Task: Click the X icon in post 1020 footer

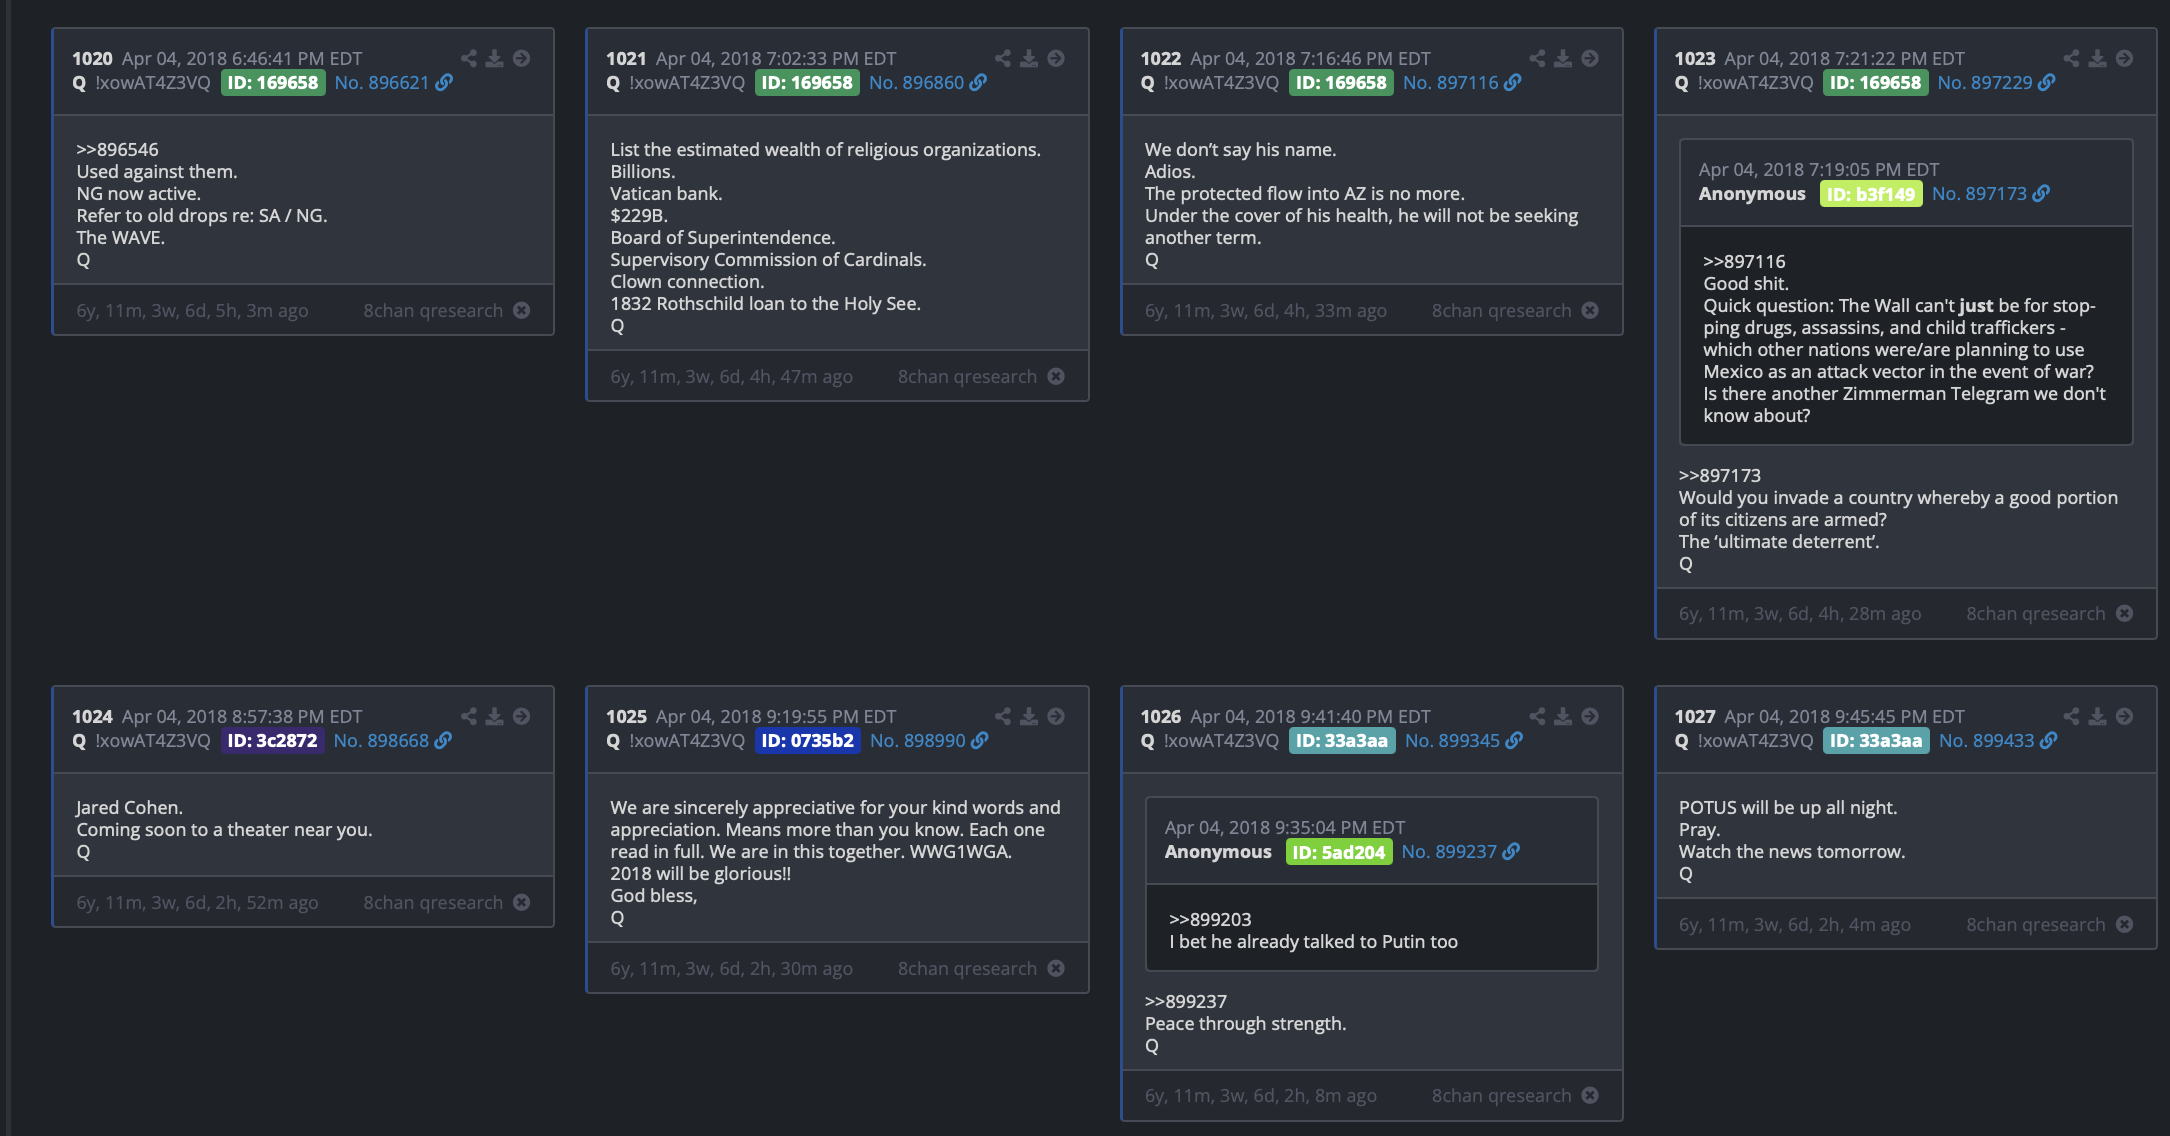Action: 522,311
